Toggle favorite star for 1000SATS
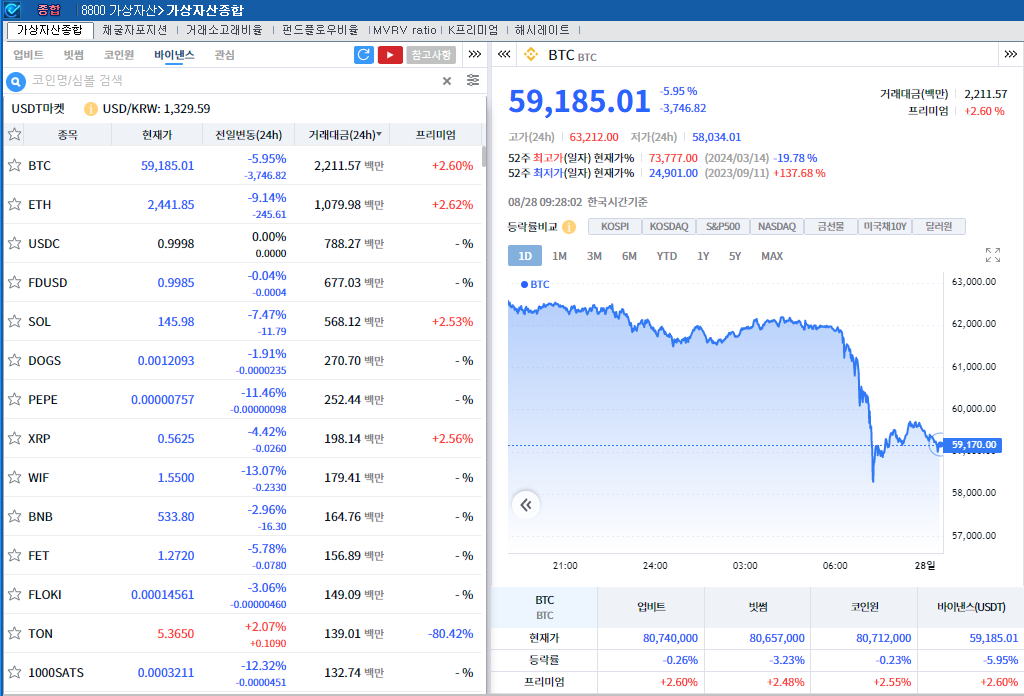 pos(14,672)
